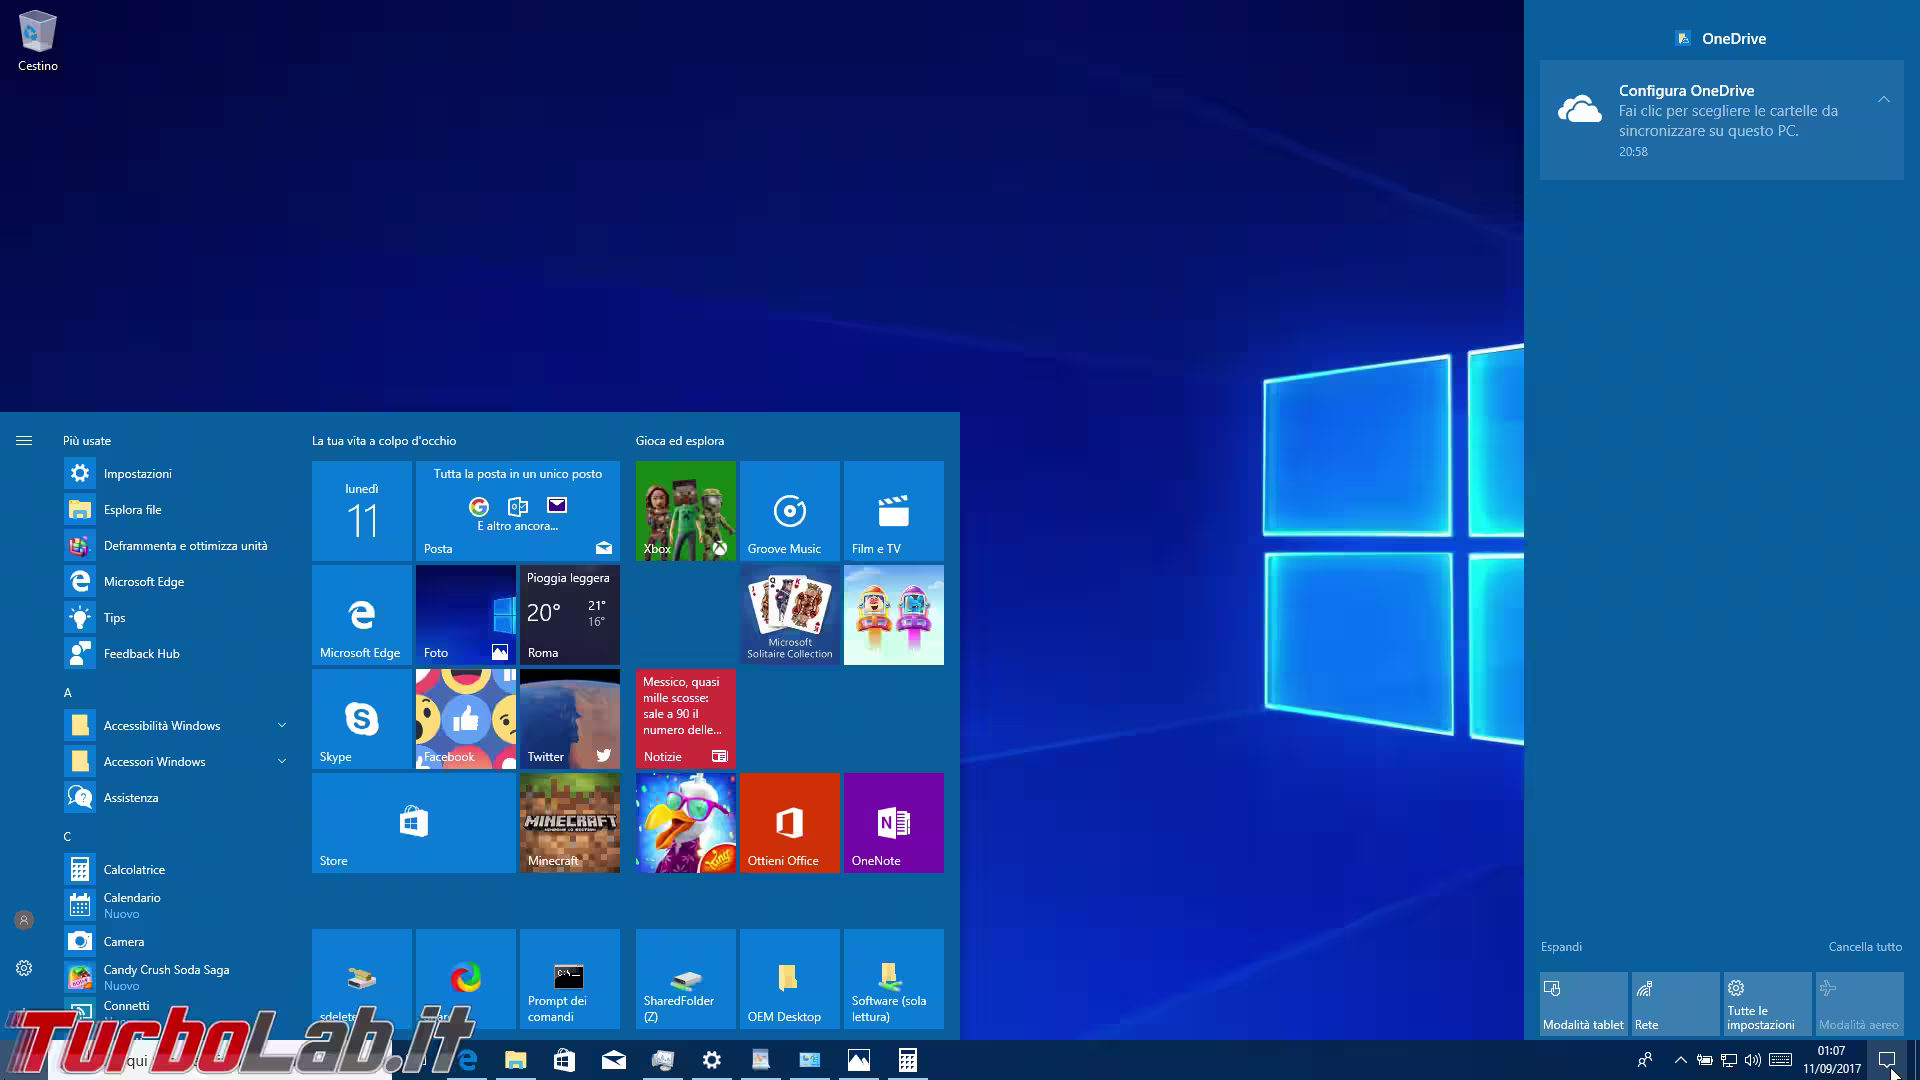Open the Minecraft tile
Viewport: 1920px width, 1080px height.
(x=569, y=822)
